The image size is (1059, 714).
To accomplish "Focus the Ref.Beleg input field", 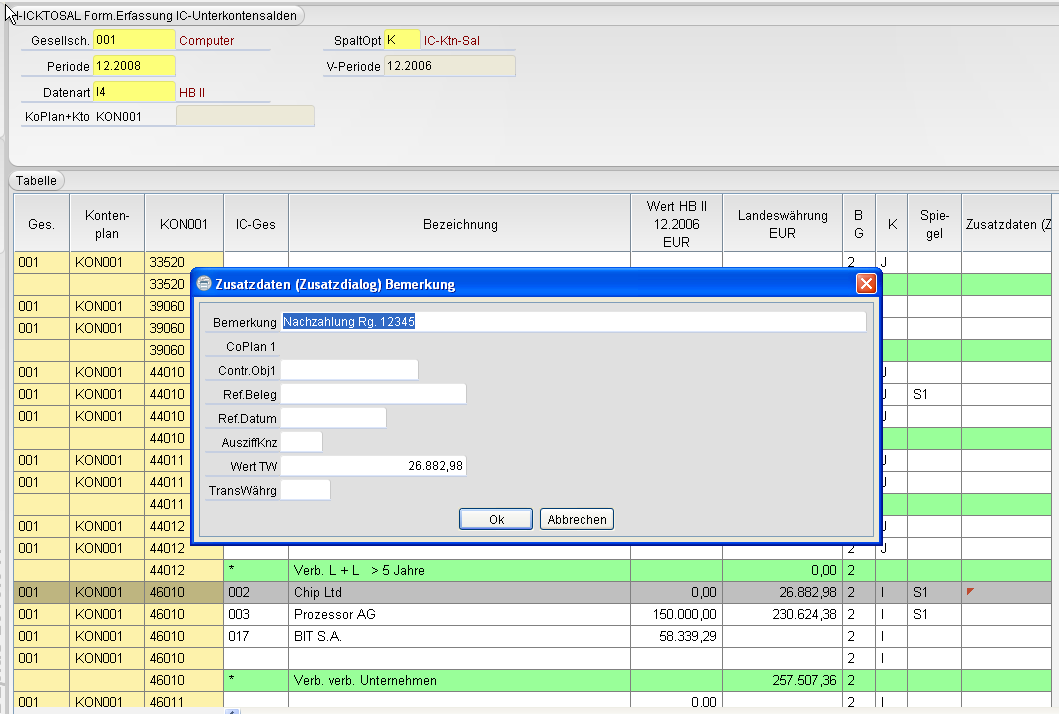I will click(373, 394).
